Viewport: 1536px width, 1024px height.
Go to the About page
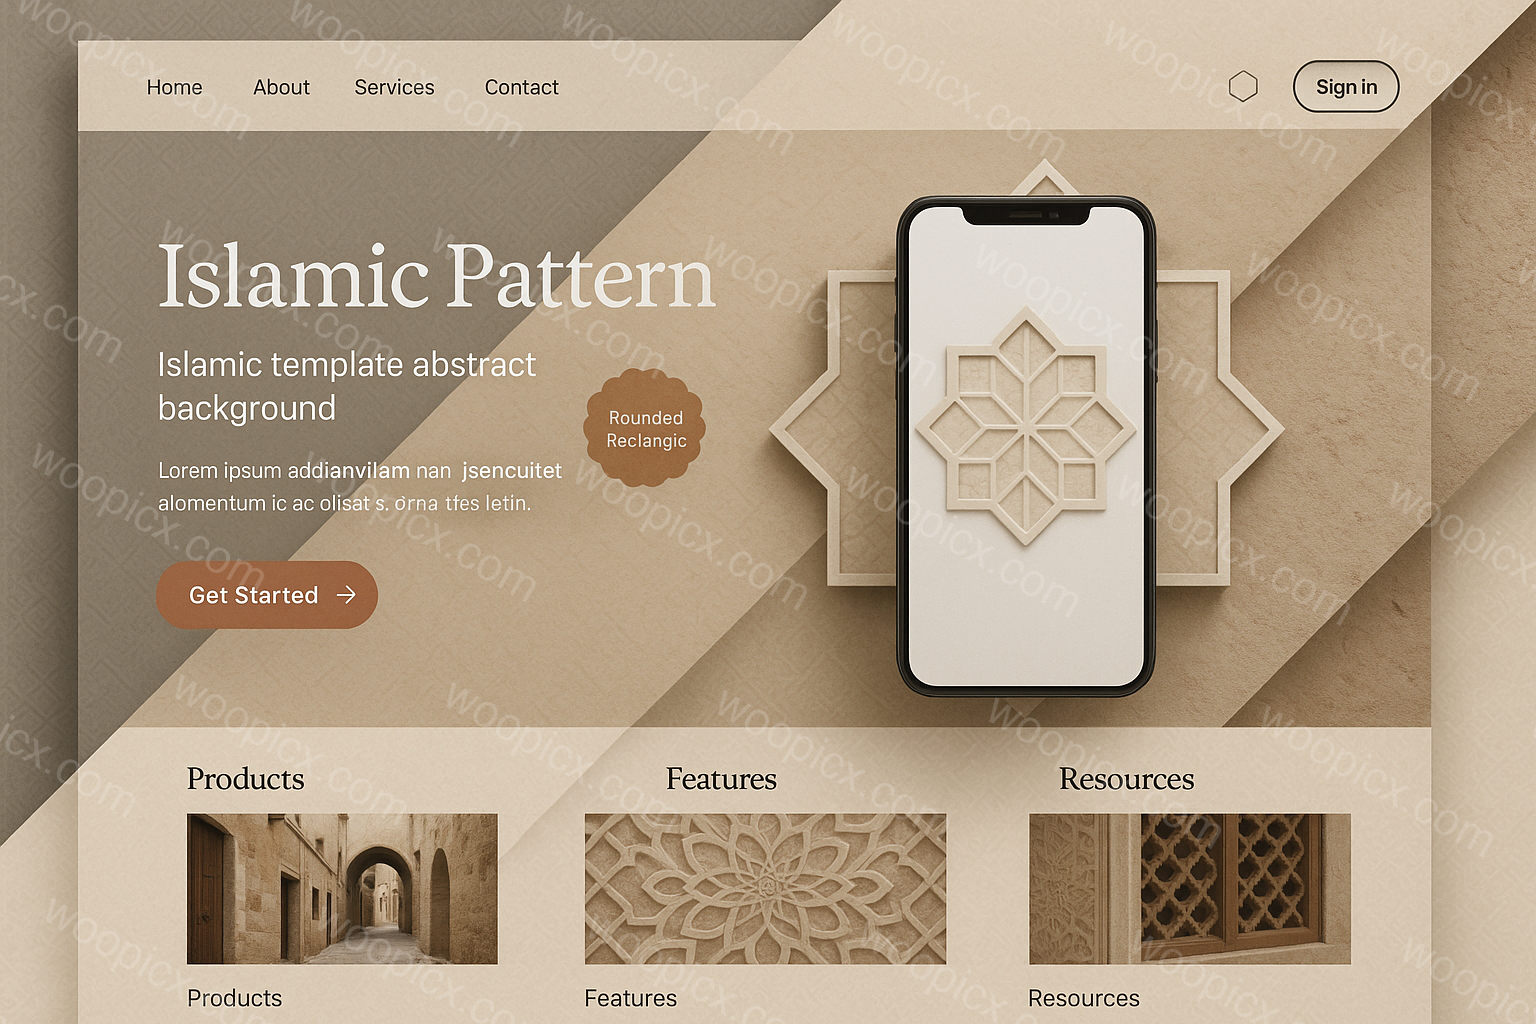click(281, 87)
